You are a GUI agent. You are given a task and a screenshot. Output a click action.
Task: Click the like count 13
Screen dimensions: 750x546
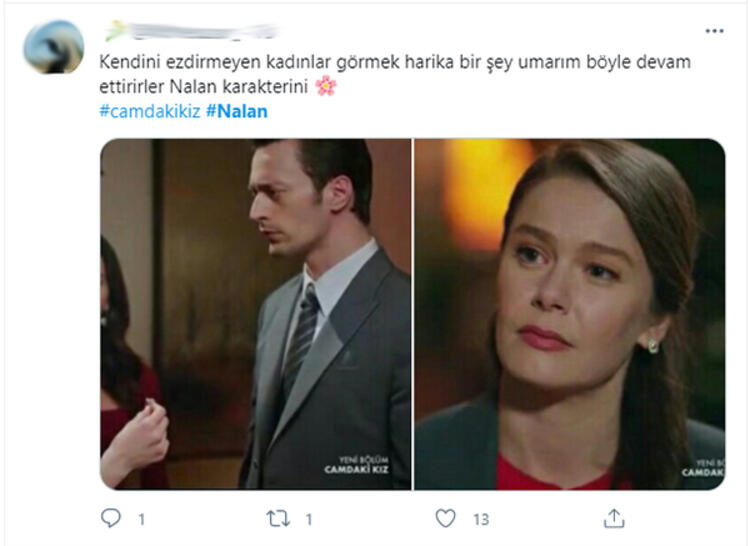481,519
